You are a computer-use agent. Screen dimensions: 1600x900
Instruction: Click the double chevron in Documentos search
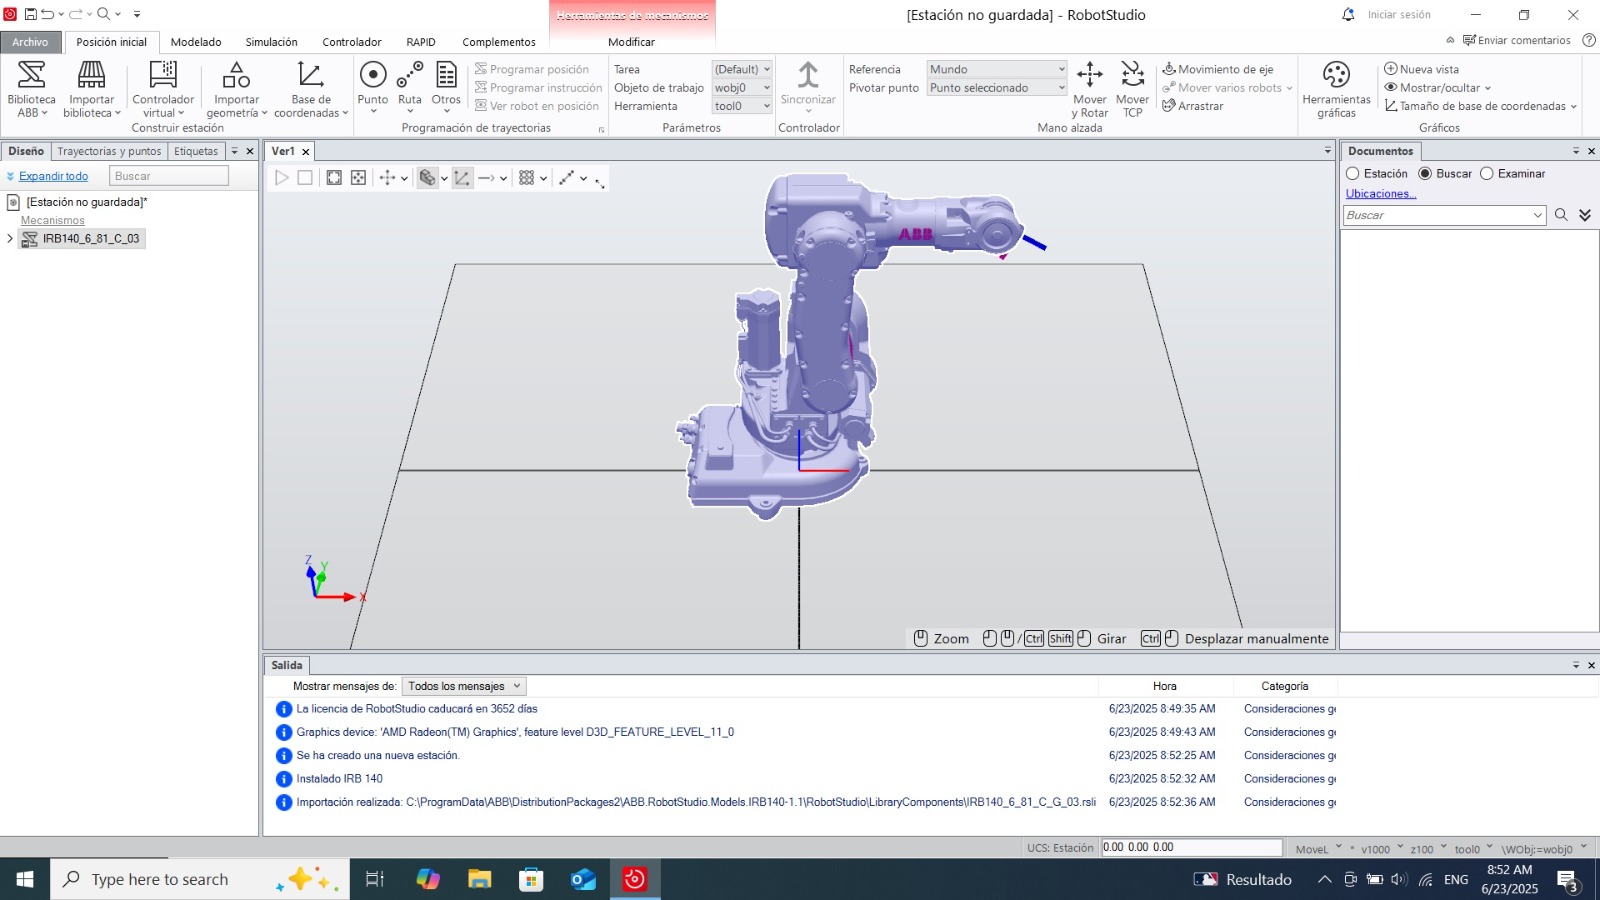[x=1585, y=215]
